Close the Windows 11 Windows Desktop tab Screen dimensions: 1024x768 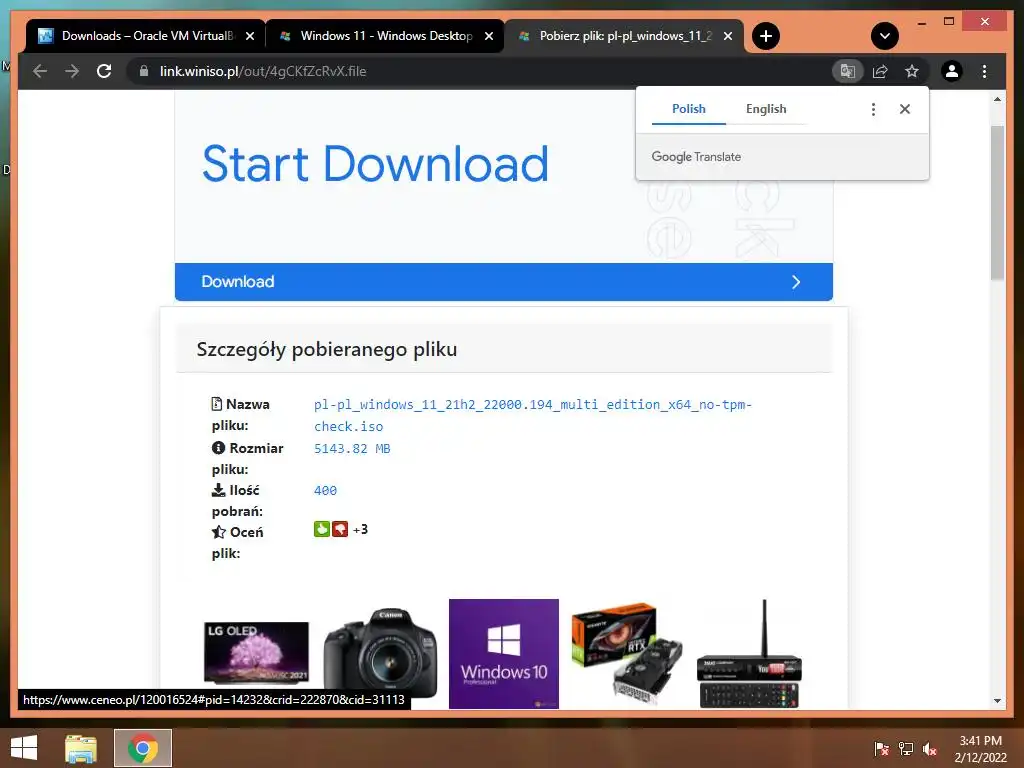click(488, 36)
